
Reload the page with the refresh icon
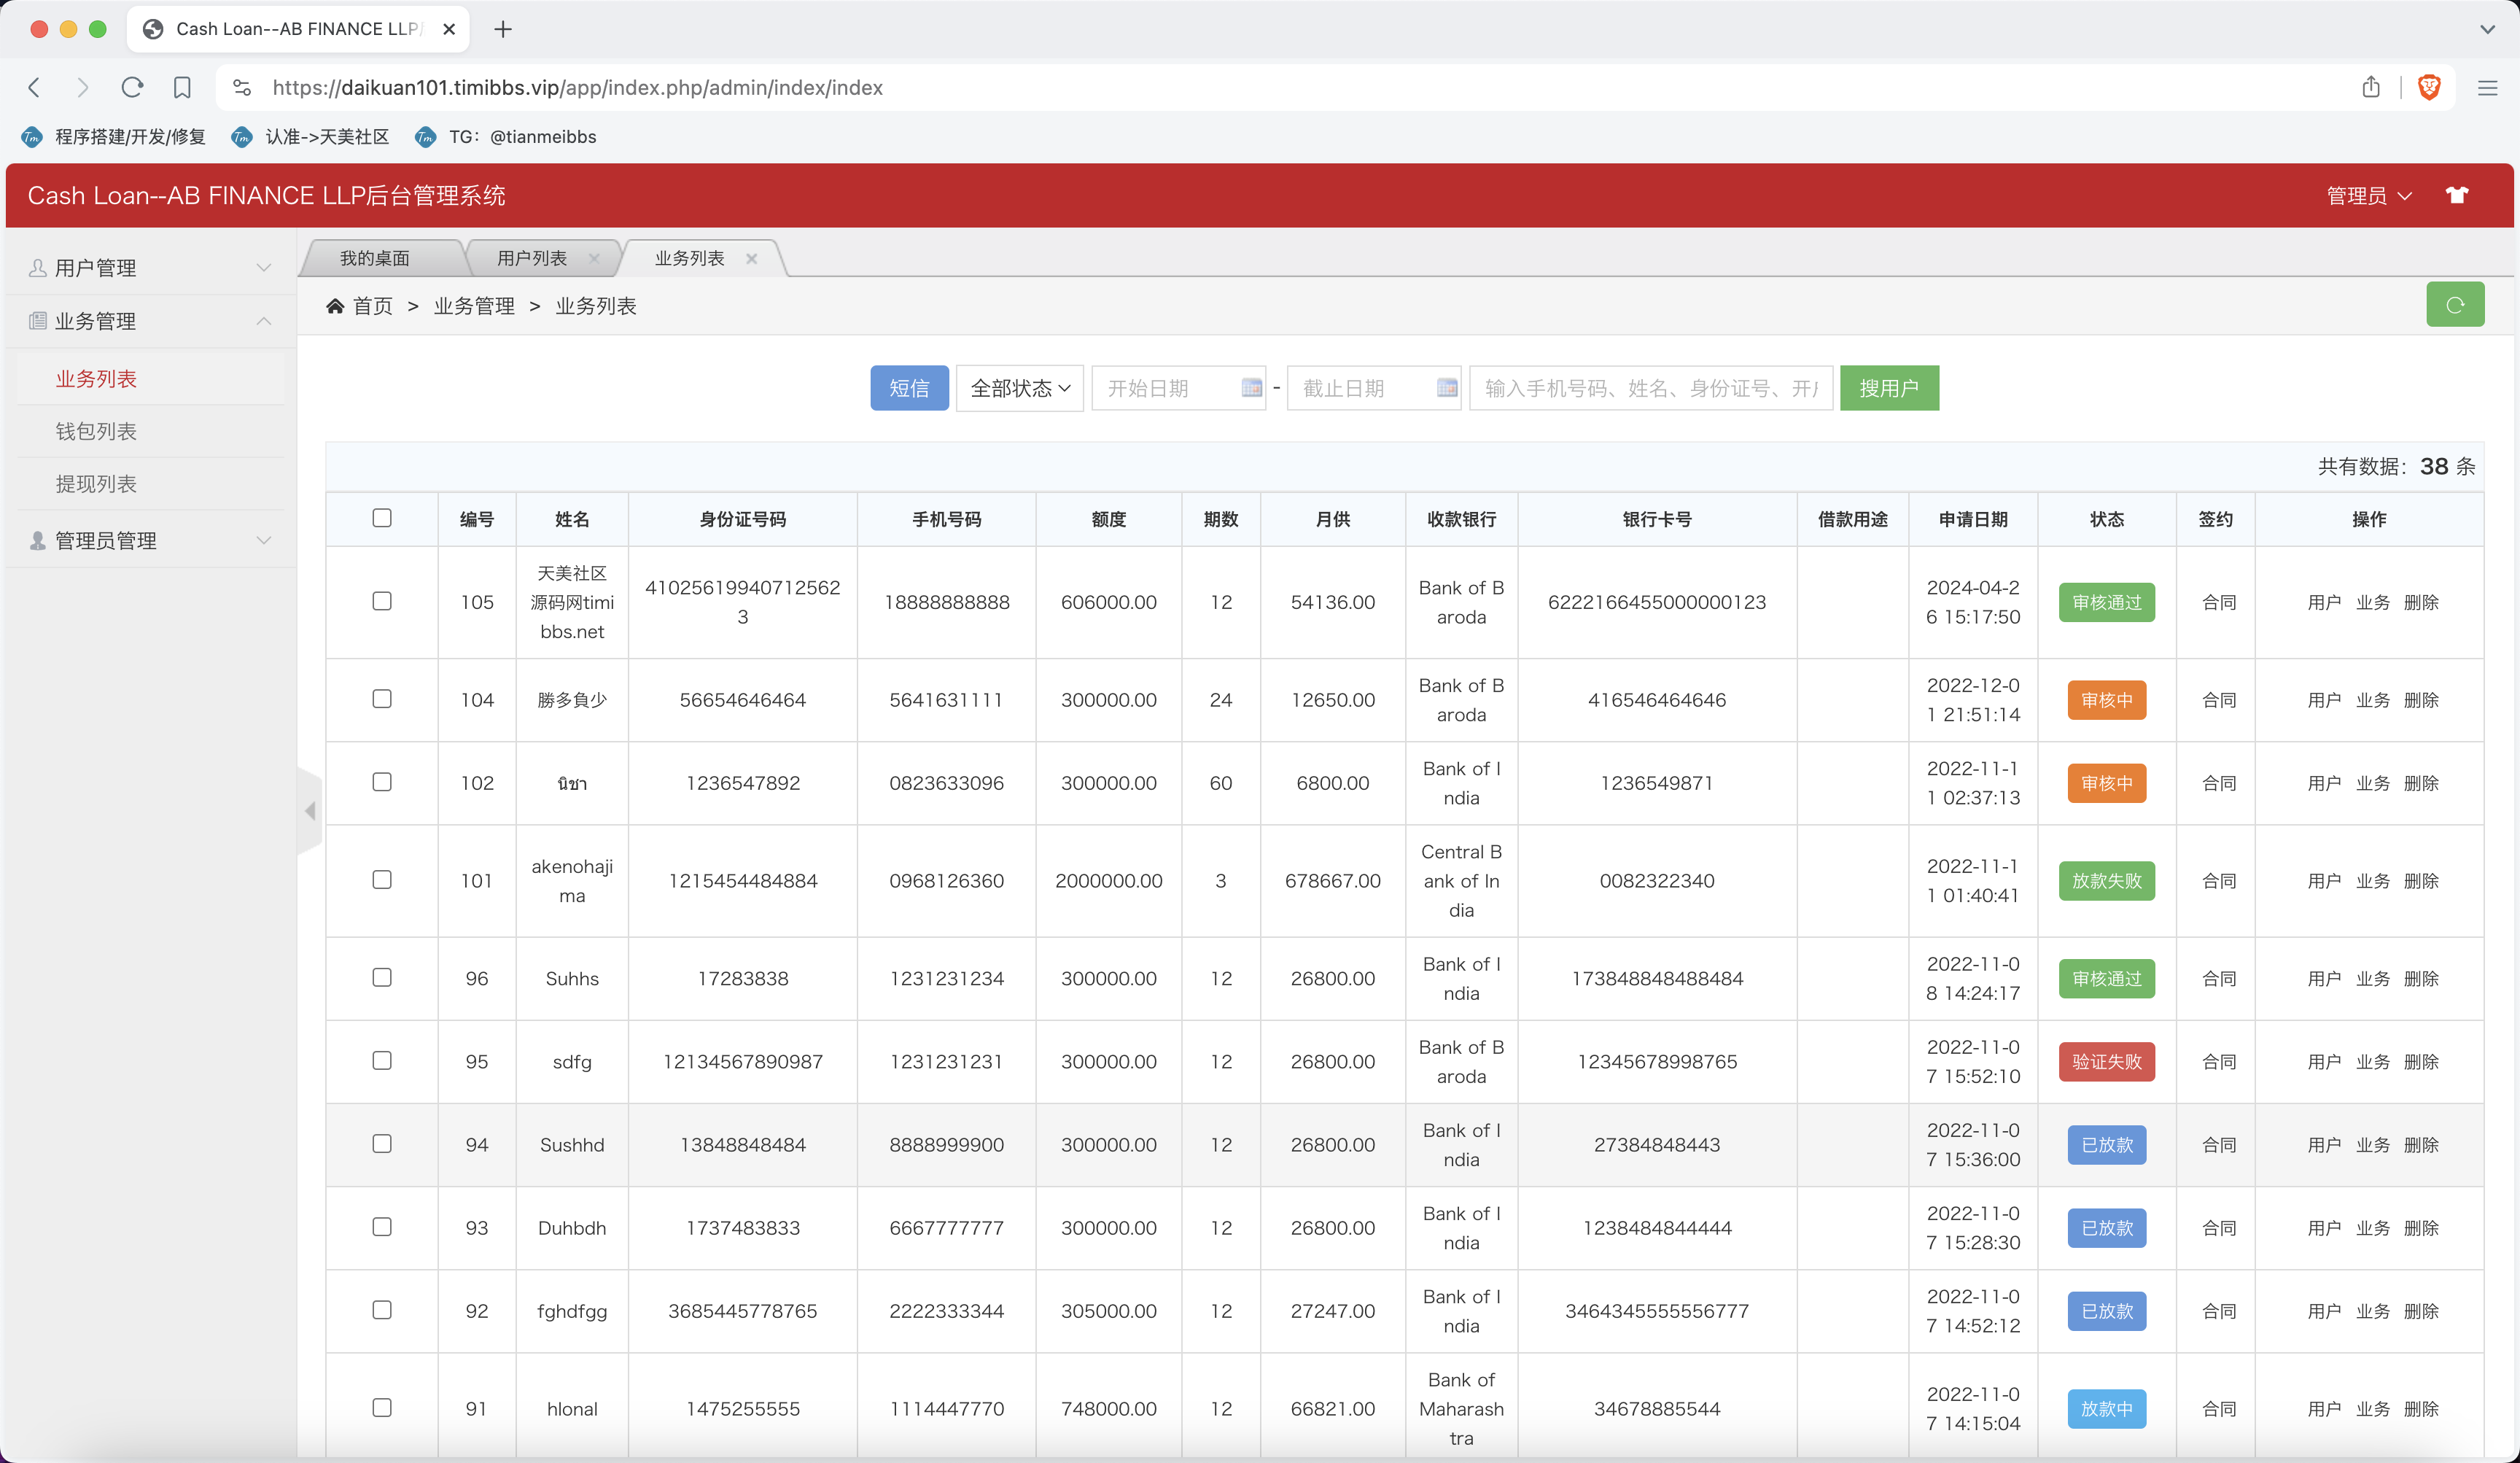point(132,88)
